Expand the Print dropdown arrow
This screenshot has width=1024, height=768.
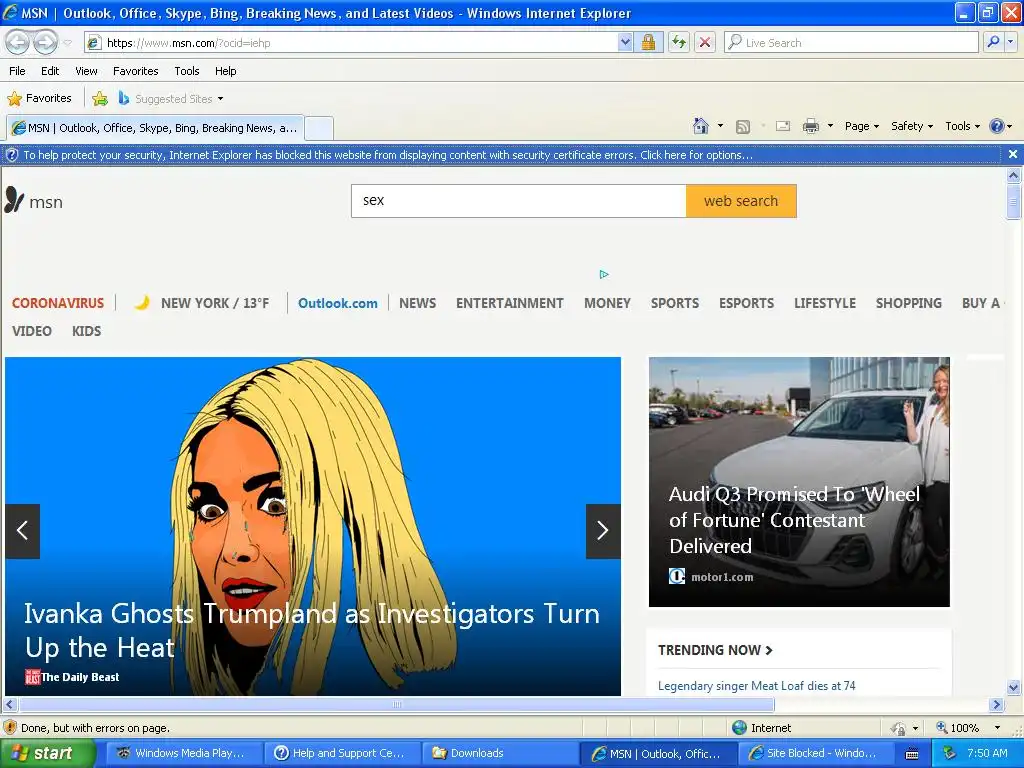coord(830,126)
